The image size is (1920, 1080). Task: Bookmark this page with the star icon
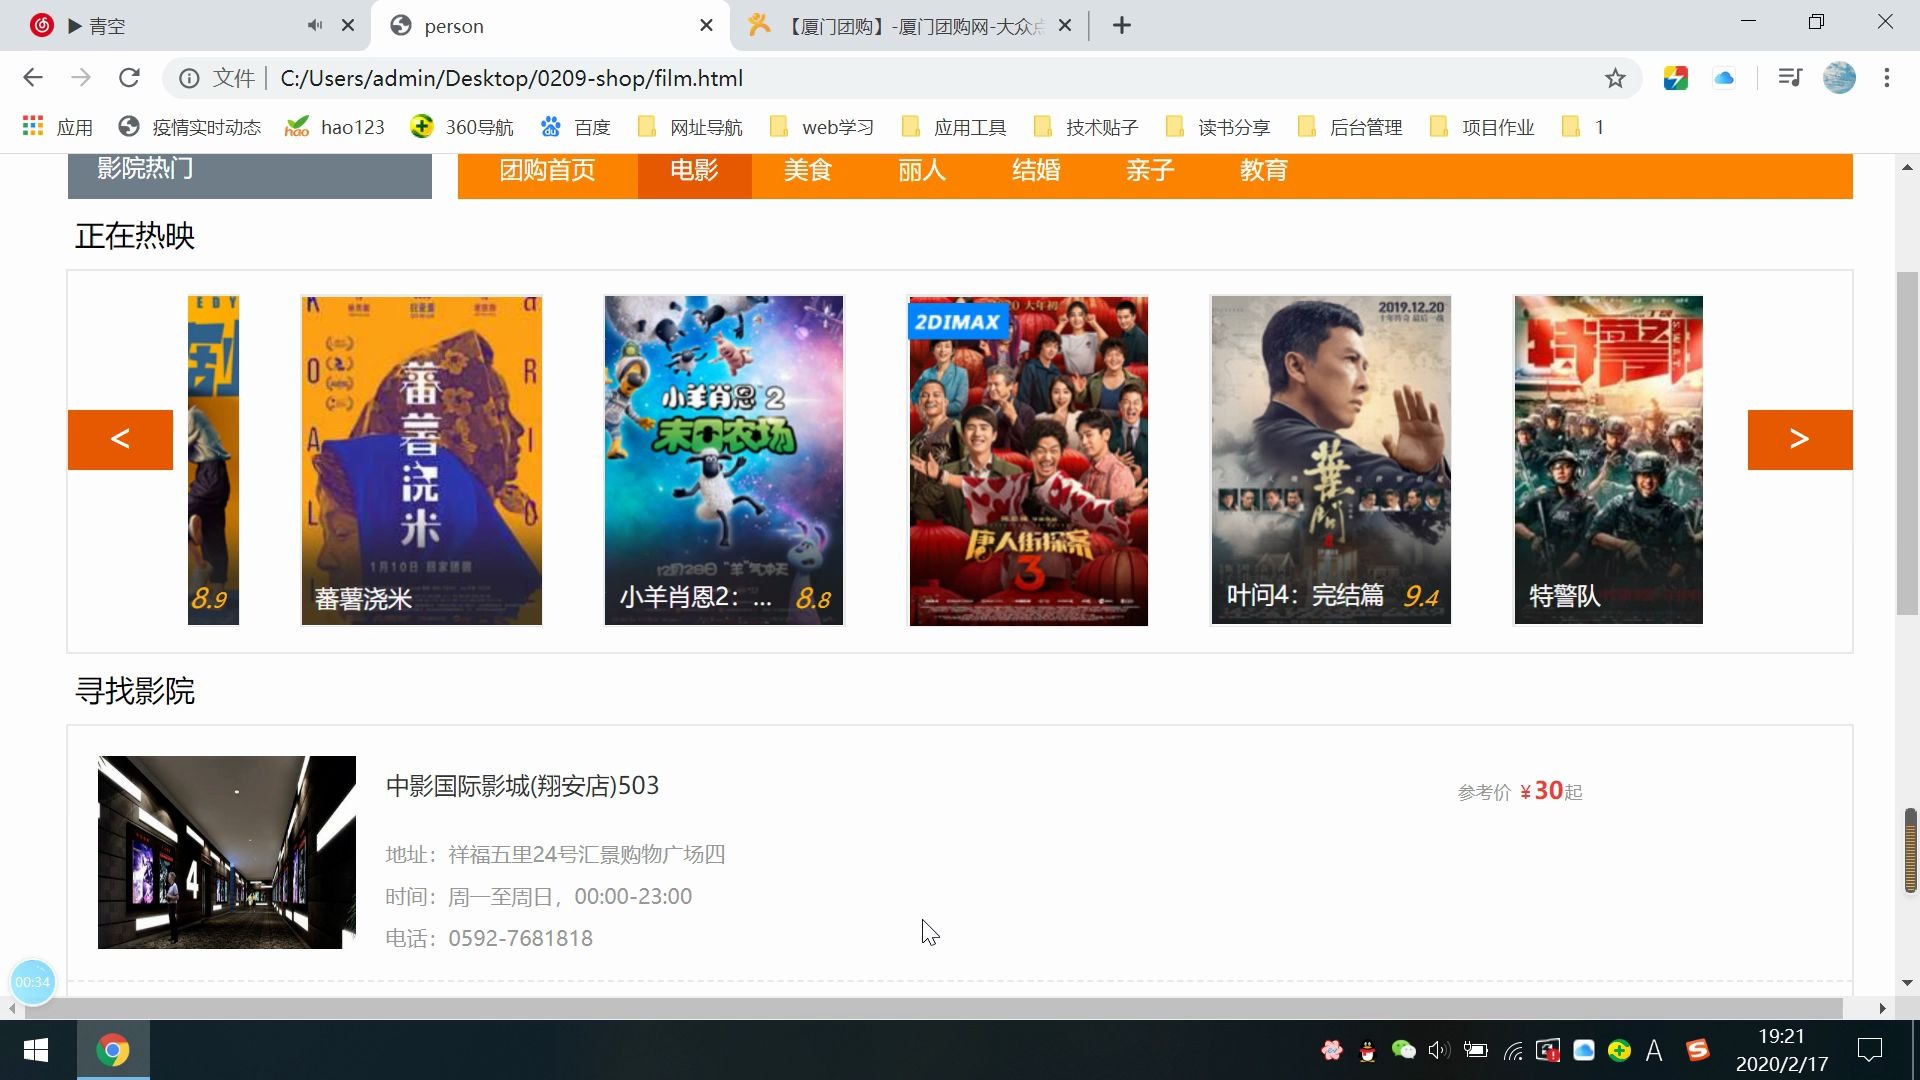(x=1615, y=78)
